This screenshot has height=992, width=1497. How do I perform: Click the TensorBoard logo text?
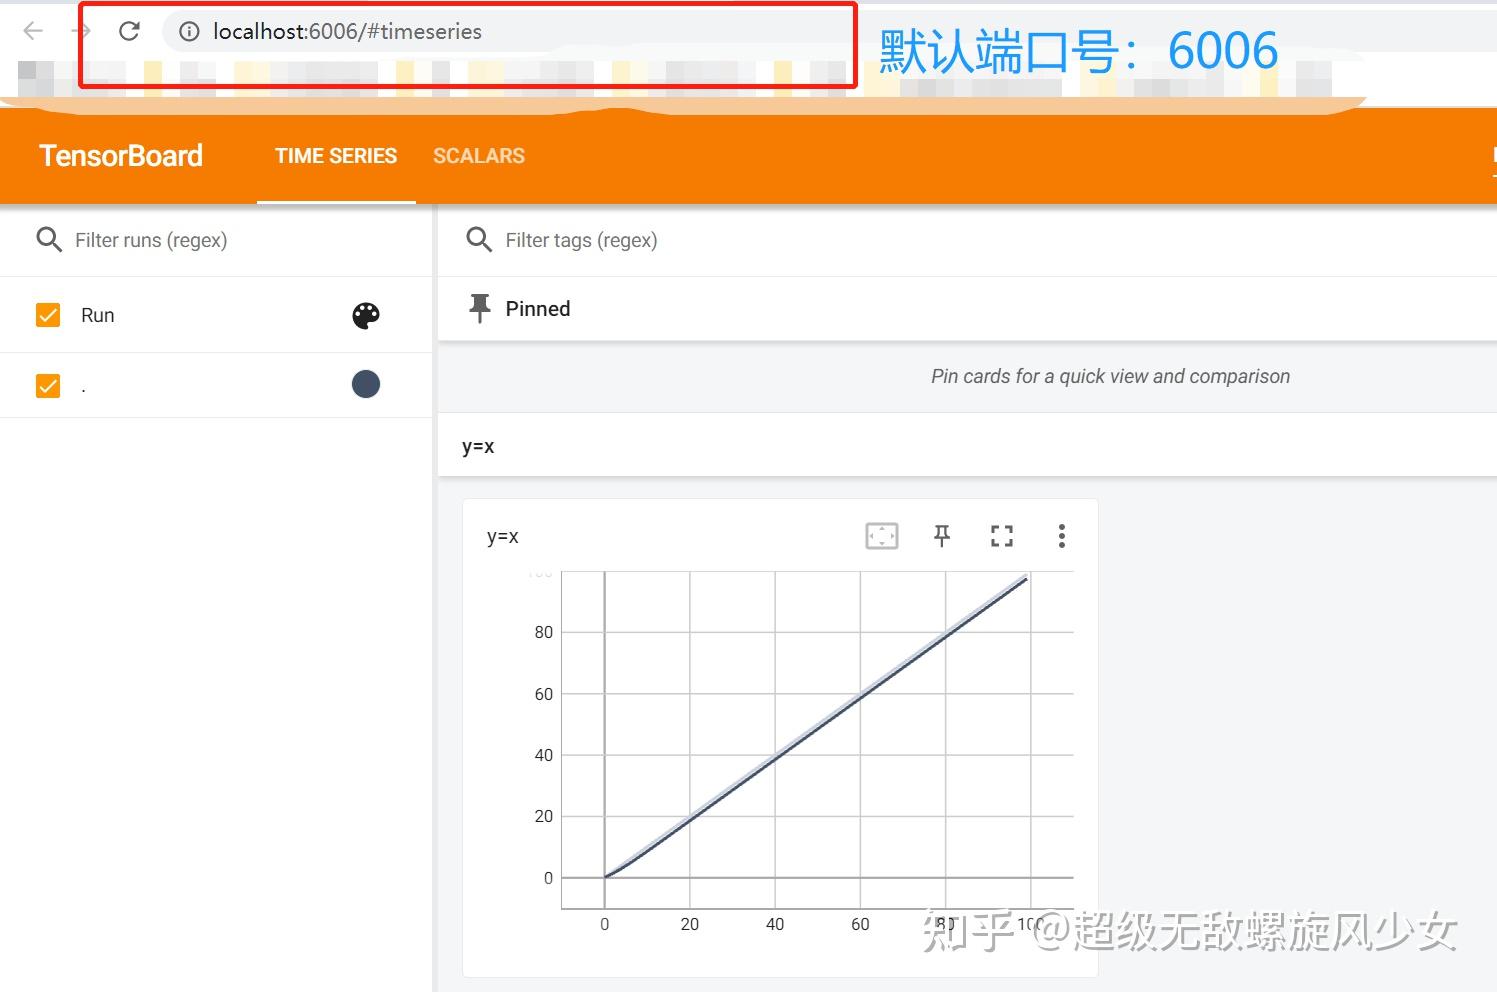(x=120, y=156)
